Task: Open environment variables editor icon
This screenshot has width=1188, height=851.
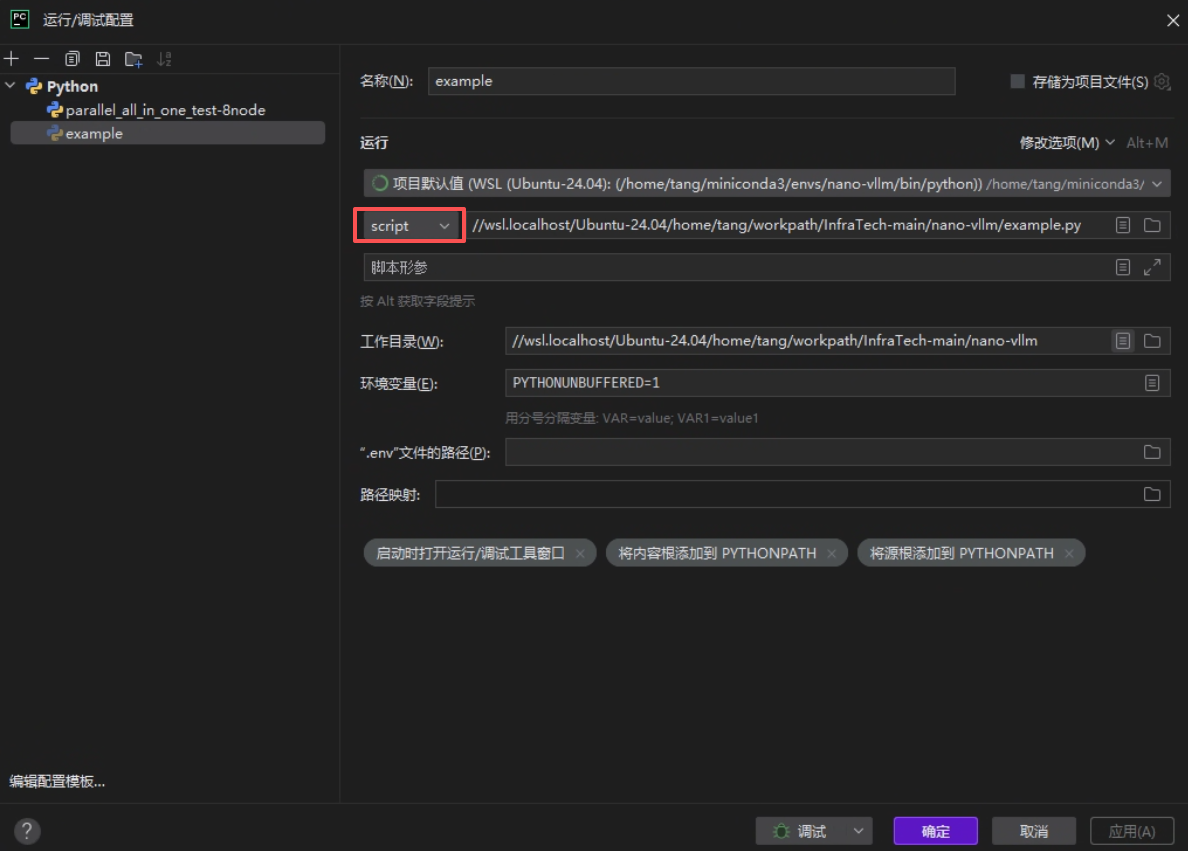Action: pyautogui.click(x=1152, y=383)
